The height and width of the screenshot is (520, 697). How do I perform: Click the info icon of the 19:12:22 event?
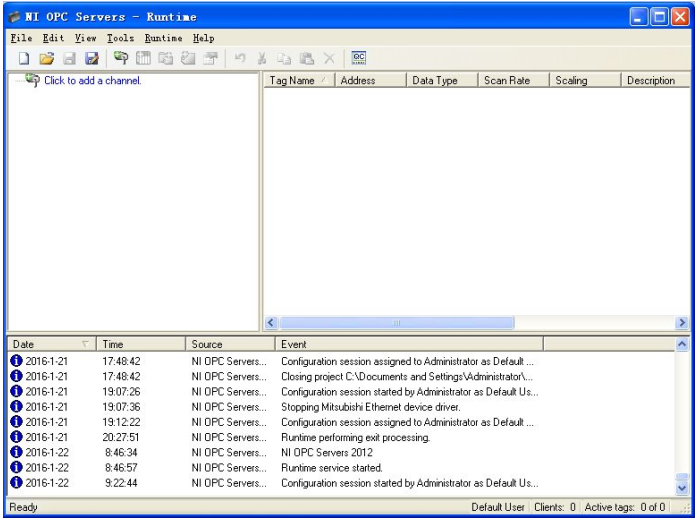pos(16,421)
